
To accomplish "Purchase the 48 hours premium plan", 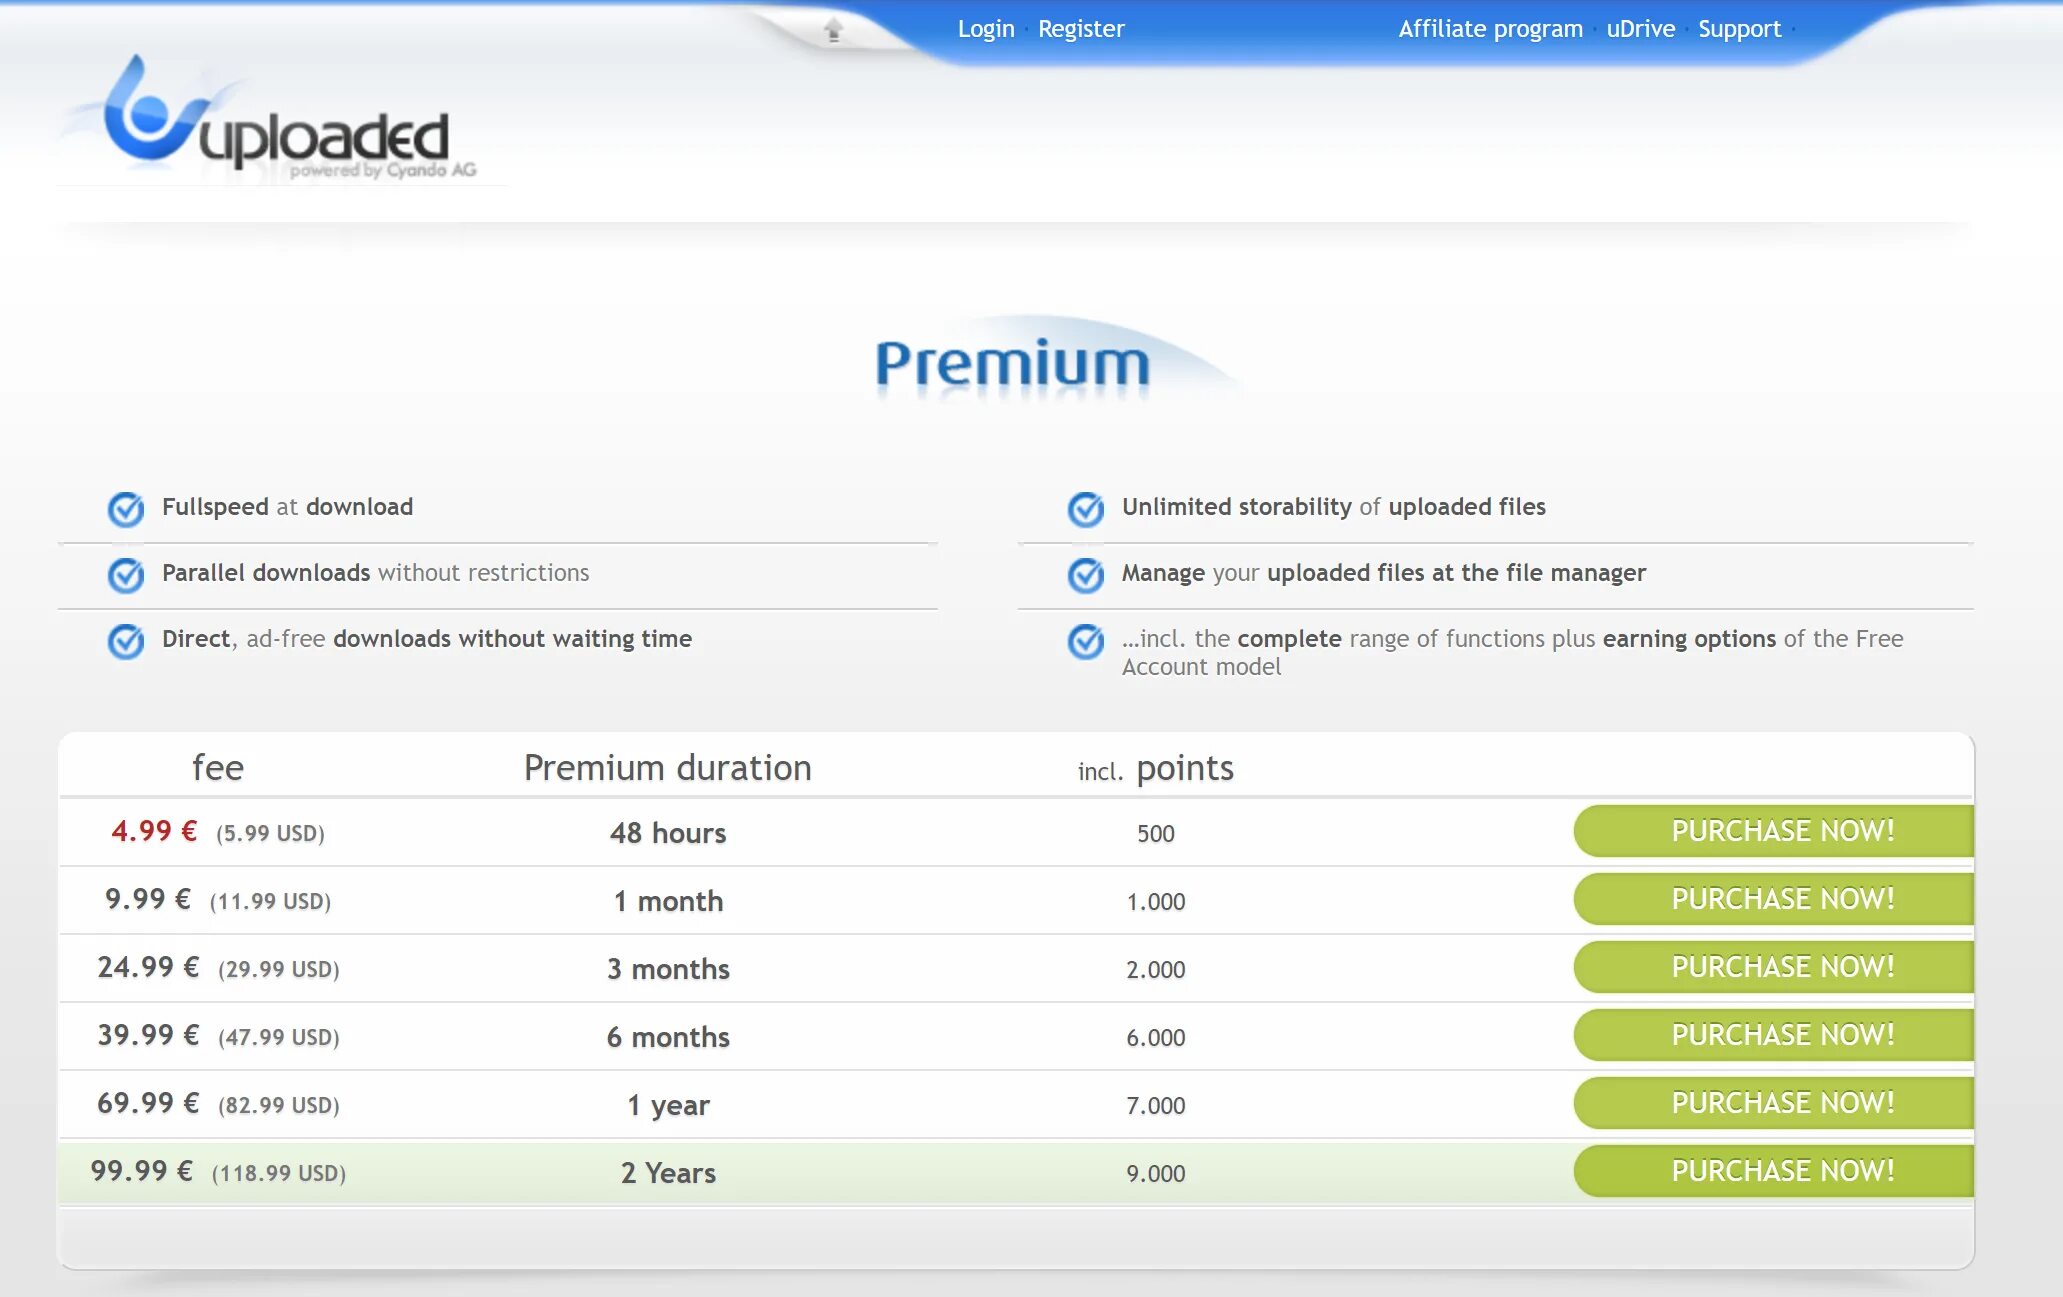I will (1781, 831).
